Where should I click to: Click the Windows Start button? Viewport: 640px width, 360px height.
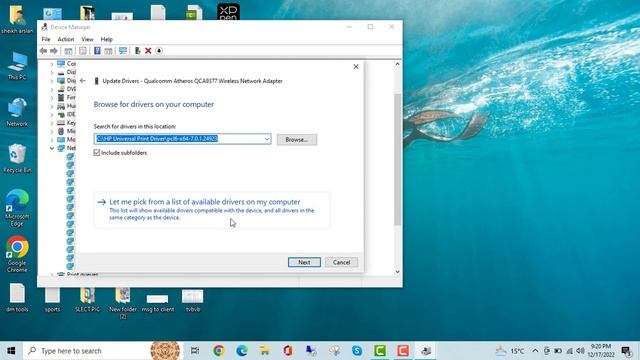(11, 351)
